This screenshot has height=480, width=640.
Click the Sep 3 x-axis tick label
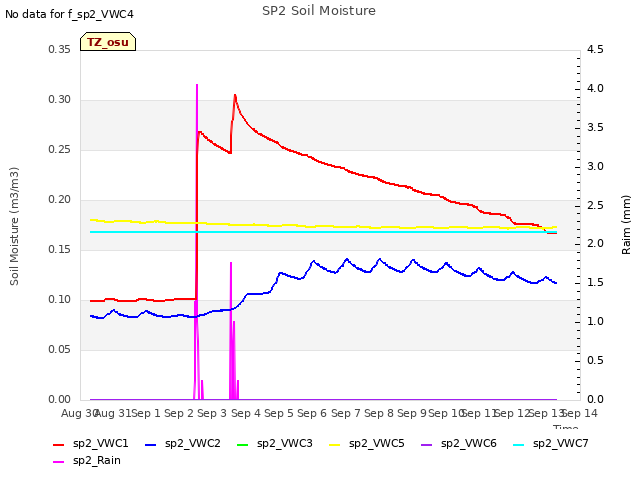(212, 413)
